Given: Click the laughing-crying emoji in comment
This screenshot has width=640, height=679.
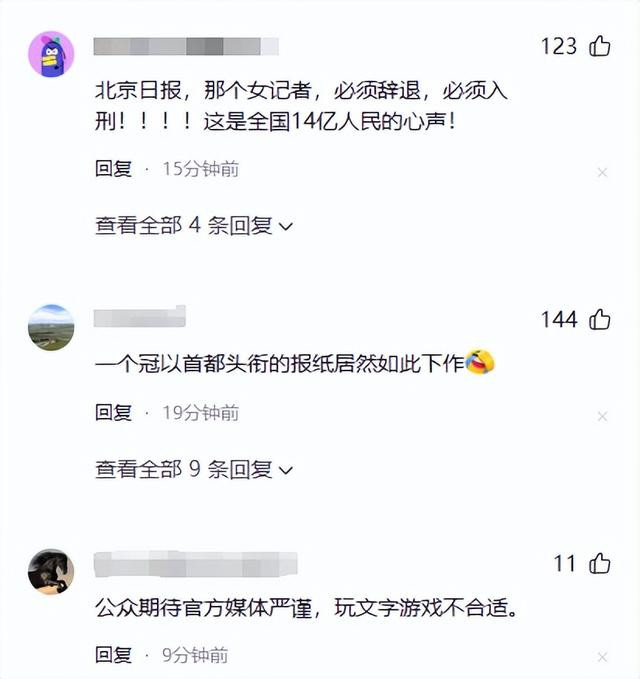Looking at the screenshot, I should 479,362.
